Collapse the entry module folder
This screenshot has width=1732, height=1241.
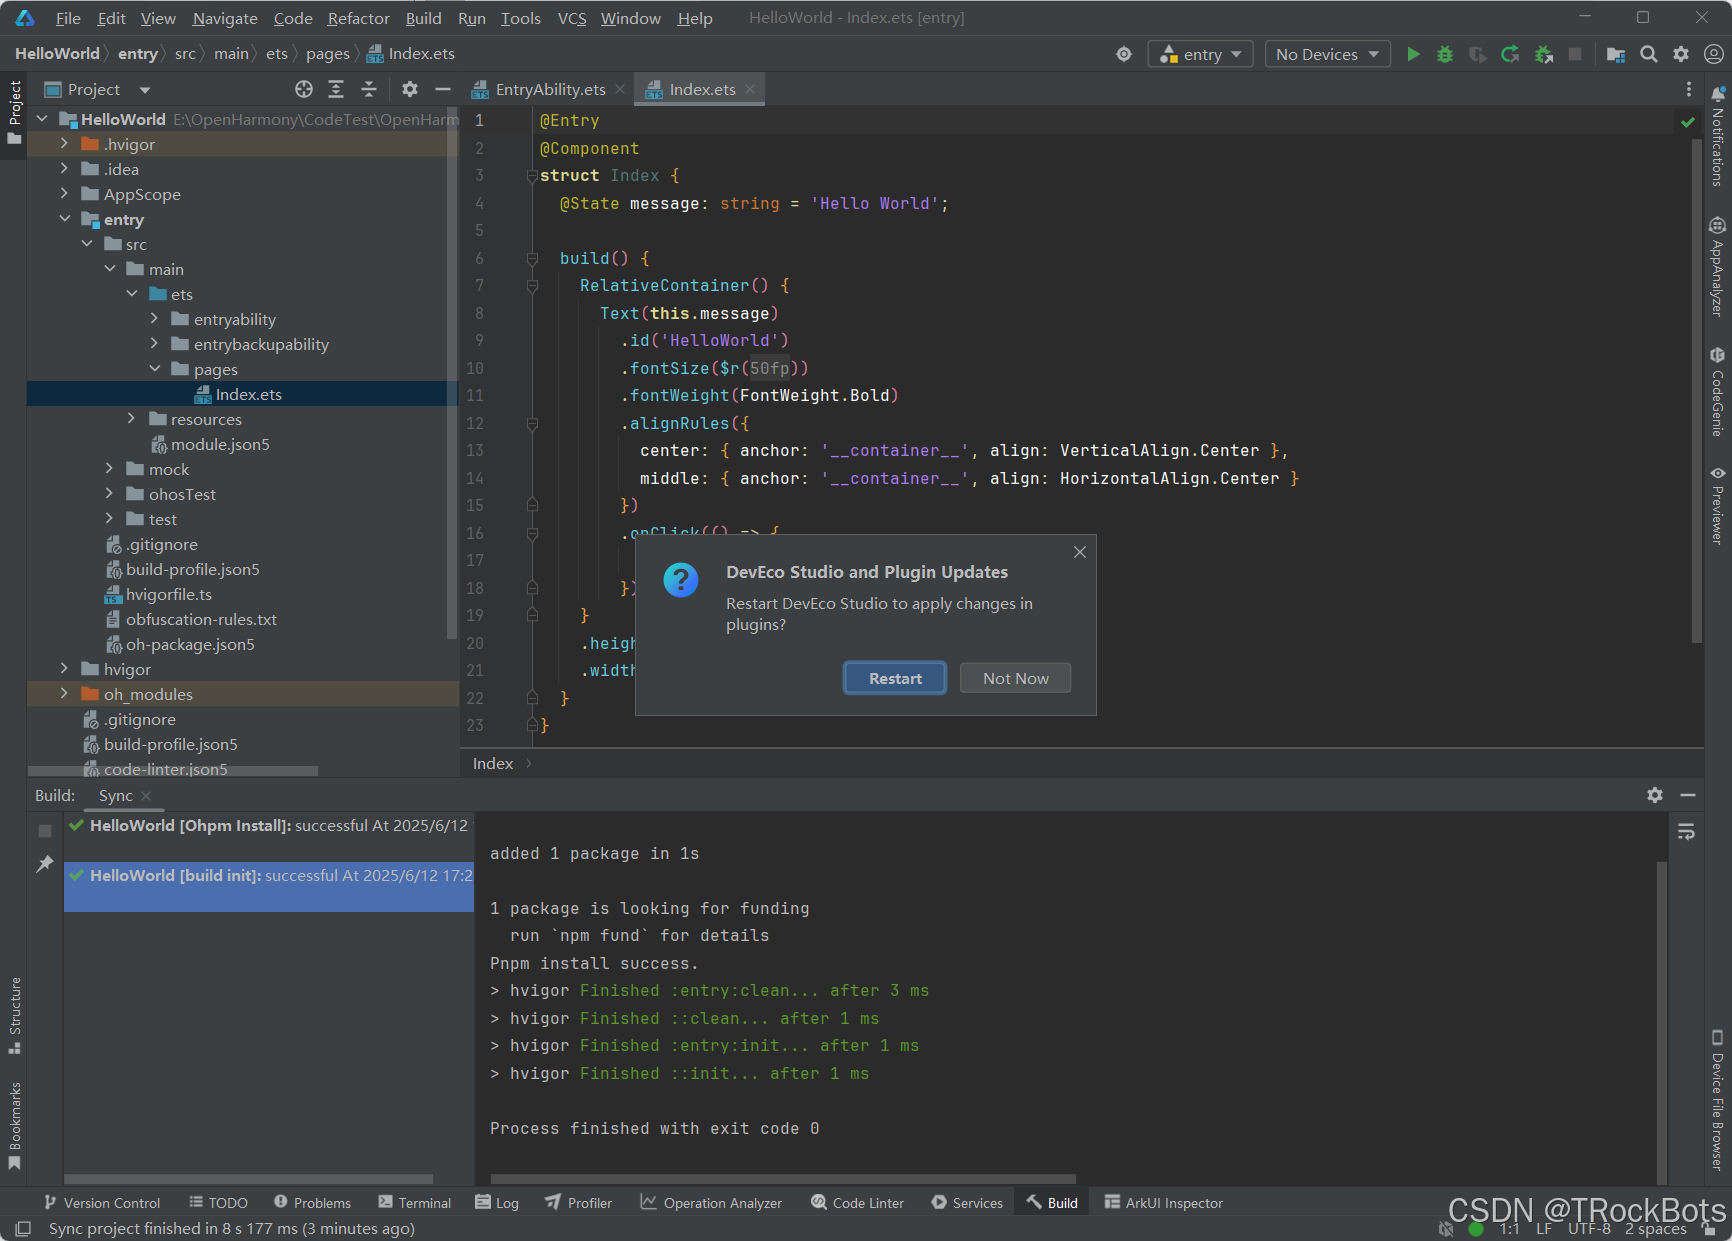[x=64, y=219]
